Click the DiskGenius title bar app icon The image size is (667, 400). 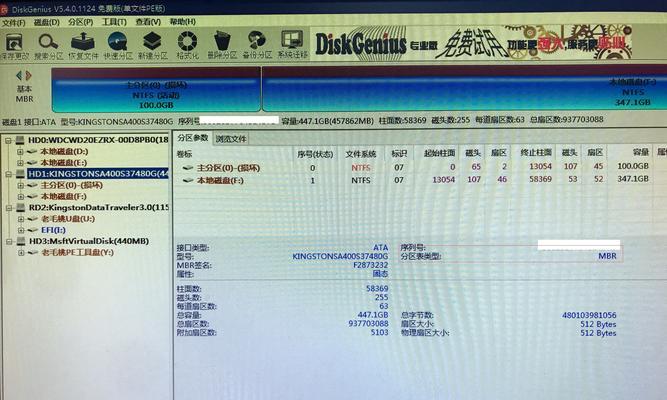[4, 9]
